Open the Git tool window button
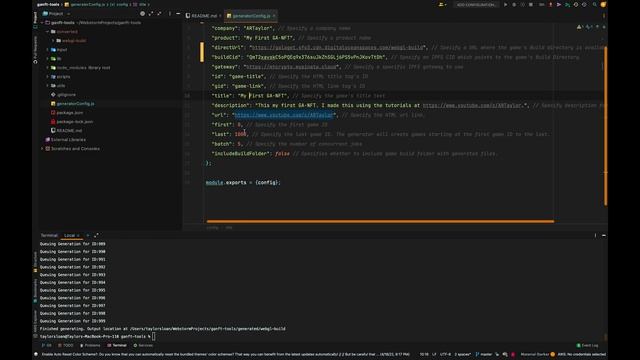640x360 pixels. click(x=47, y=345)
